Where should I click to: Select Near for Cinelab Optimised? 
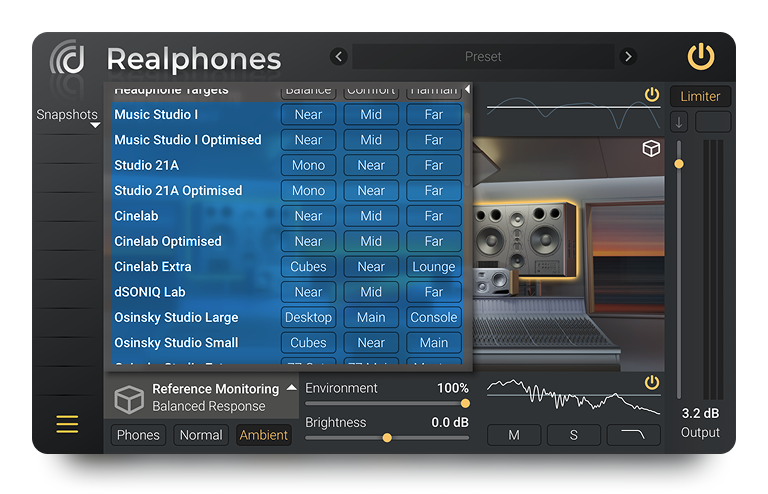click(309, 241)
